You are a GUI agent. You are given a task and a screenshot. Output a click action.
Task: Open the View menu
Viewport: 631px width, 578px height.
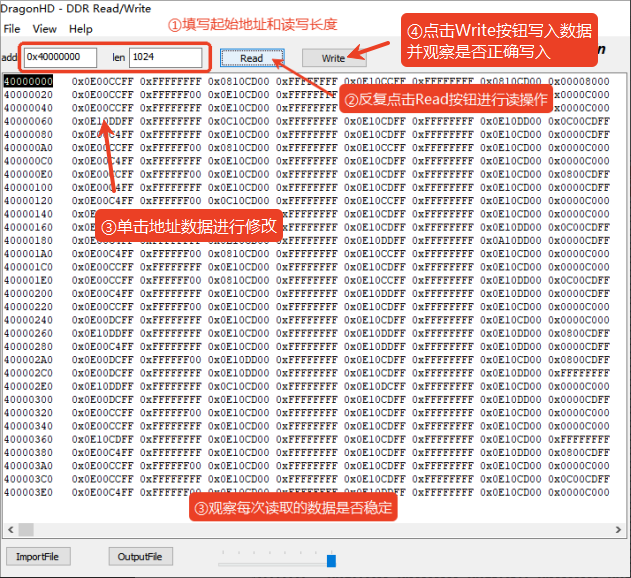(x=45, y=29)
